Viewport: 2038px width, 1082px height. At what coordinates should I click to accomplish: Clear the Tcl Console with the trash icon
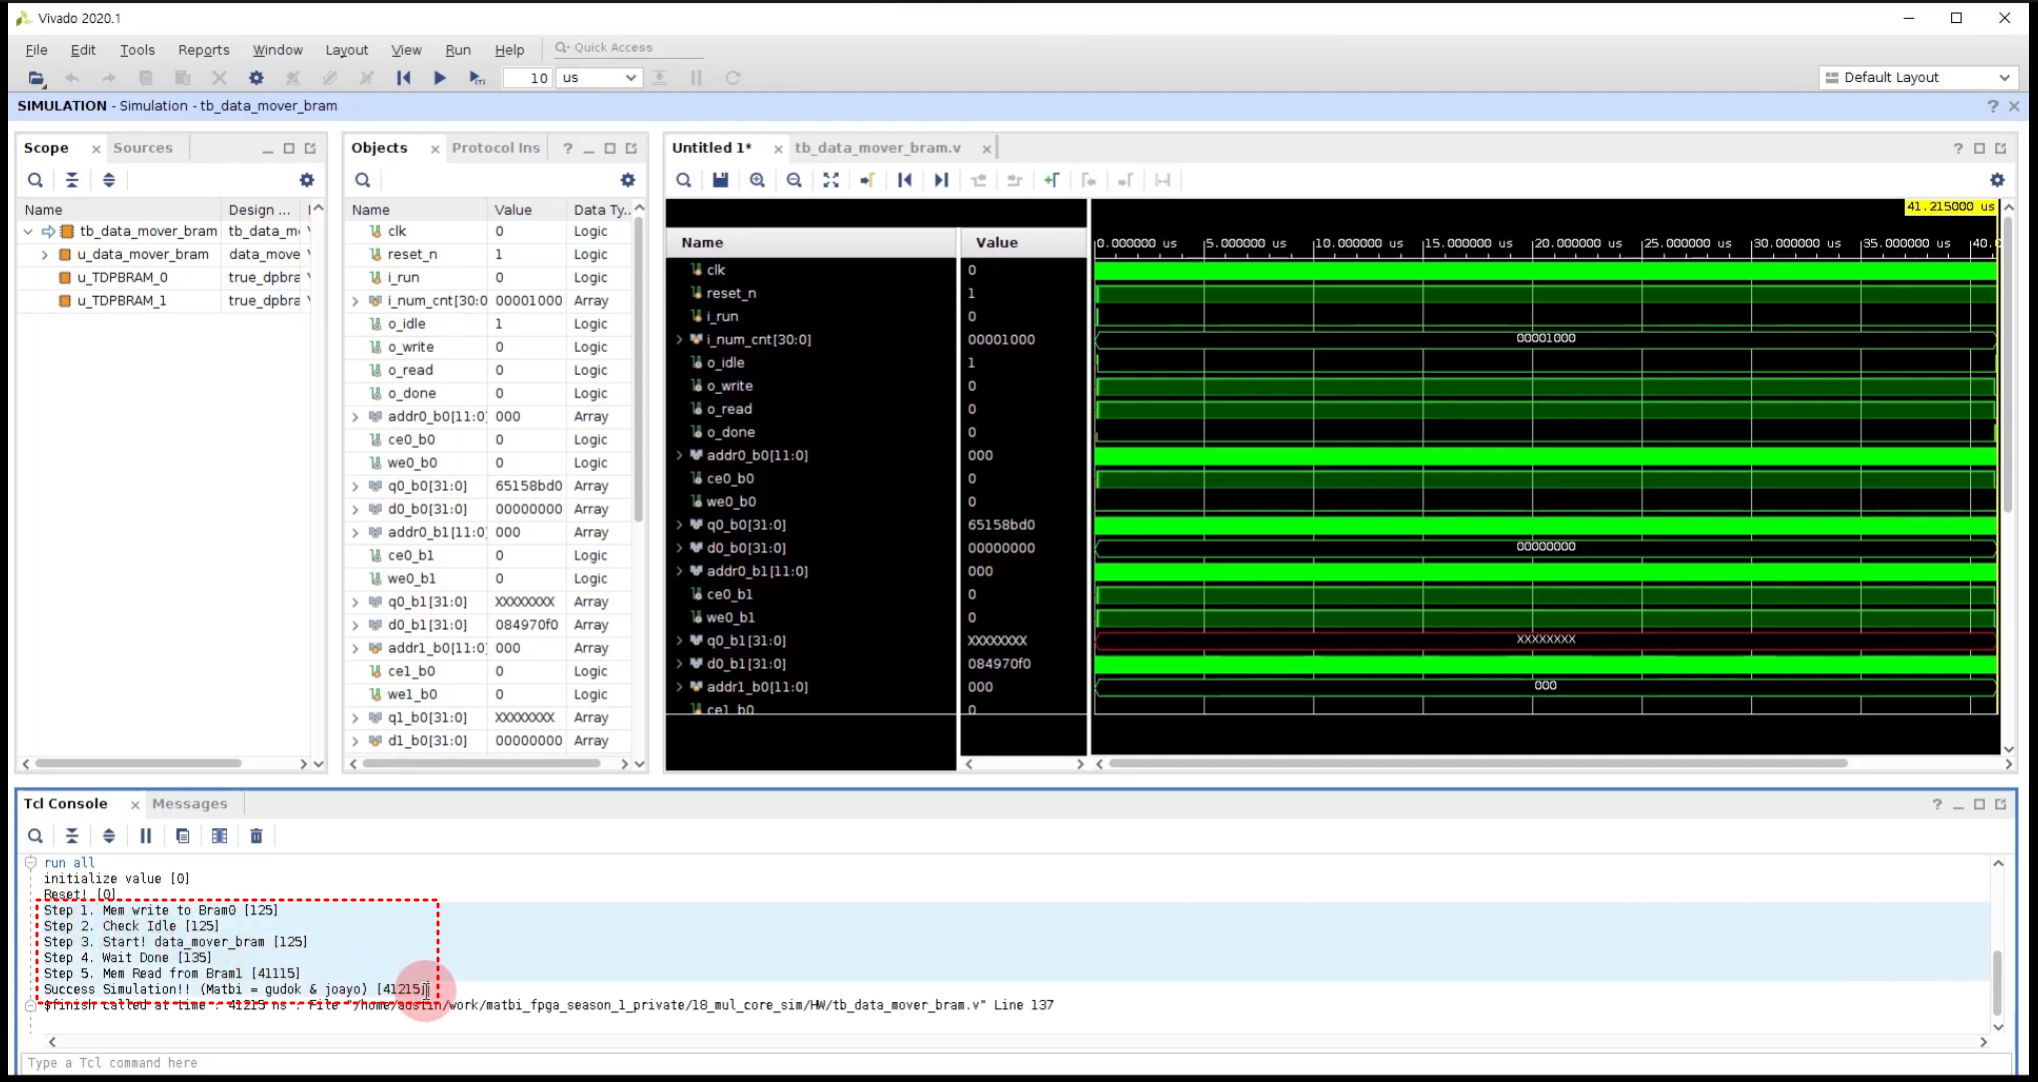coord(256,836)
